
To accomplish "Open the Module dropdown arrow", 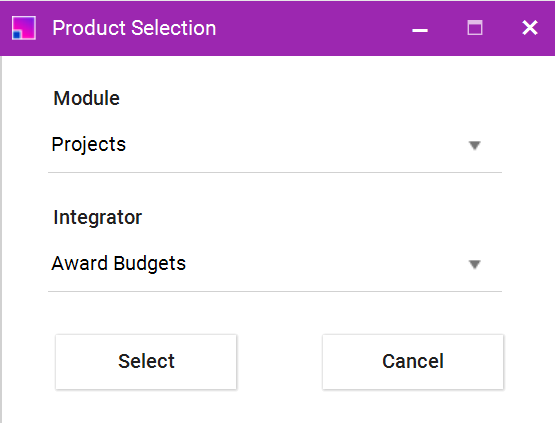I will coord(474,145).
